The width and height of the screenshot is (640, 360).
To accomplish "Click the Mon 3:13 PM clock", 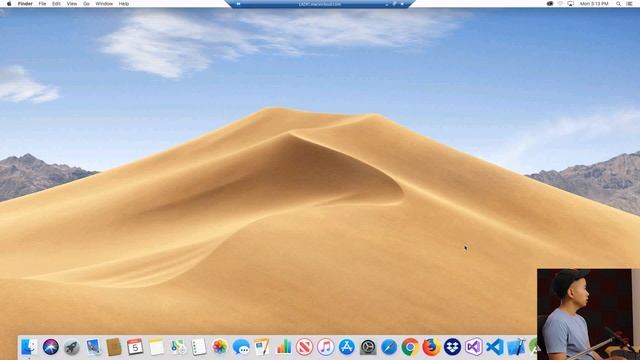I will coord(594,4).
